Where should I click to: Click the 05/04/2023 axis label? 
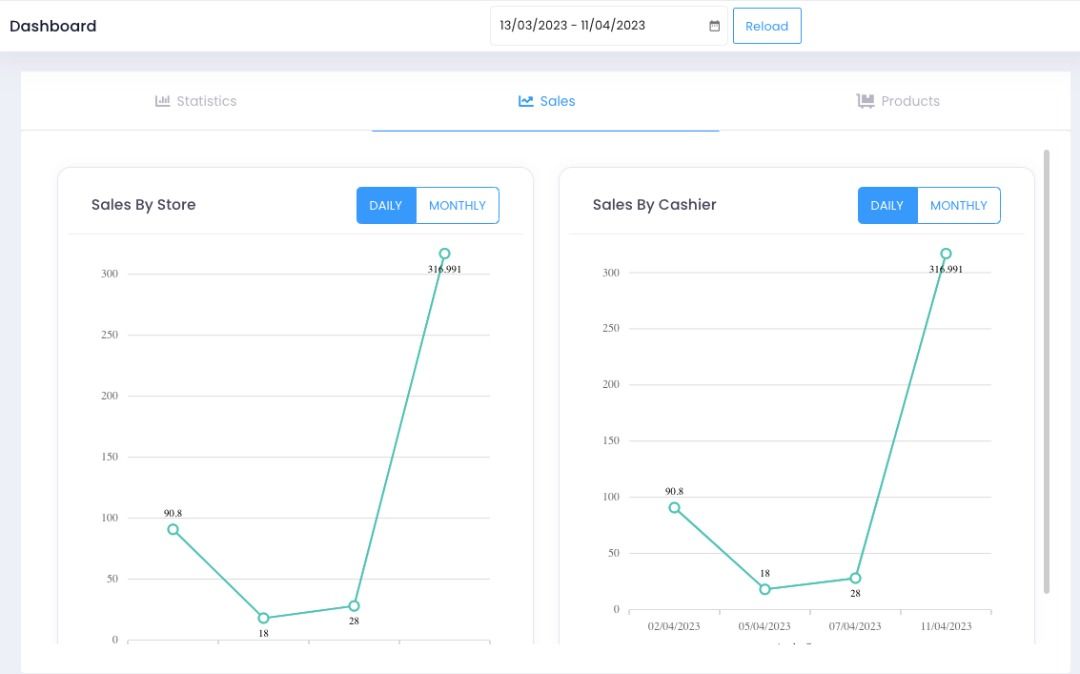(x=765, y=626)
